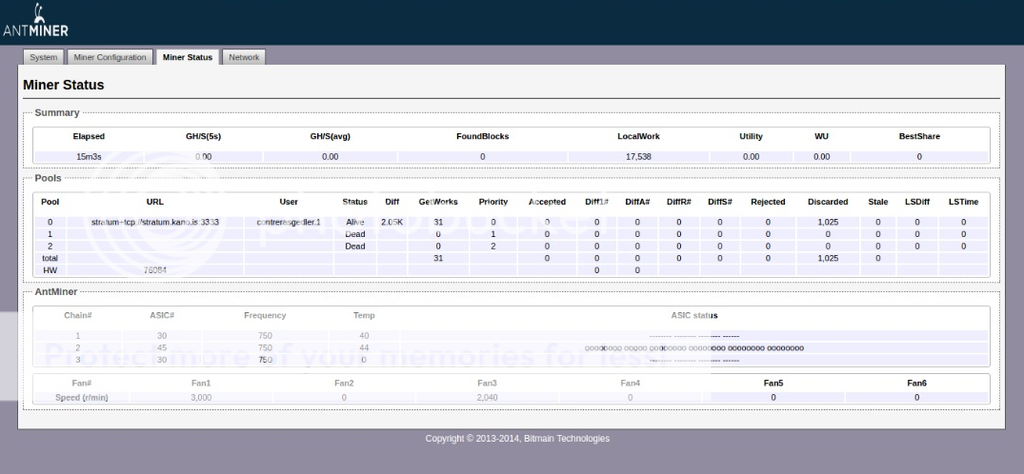This screenshot has height=474, width=1024.
Task: Click the Rejected column header
Action: (x=768, y=202)
